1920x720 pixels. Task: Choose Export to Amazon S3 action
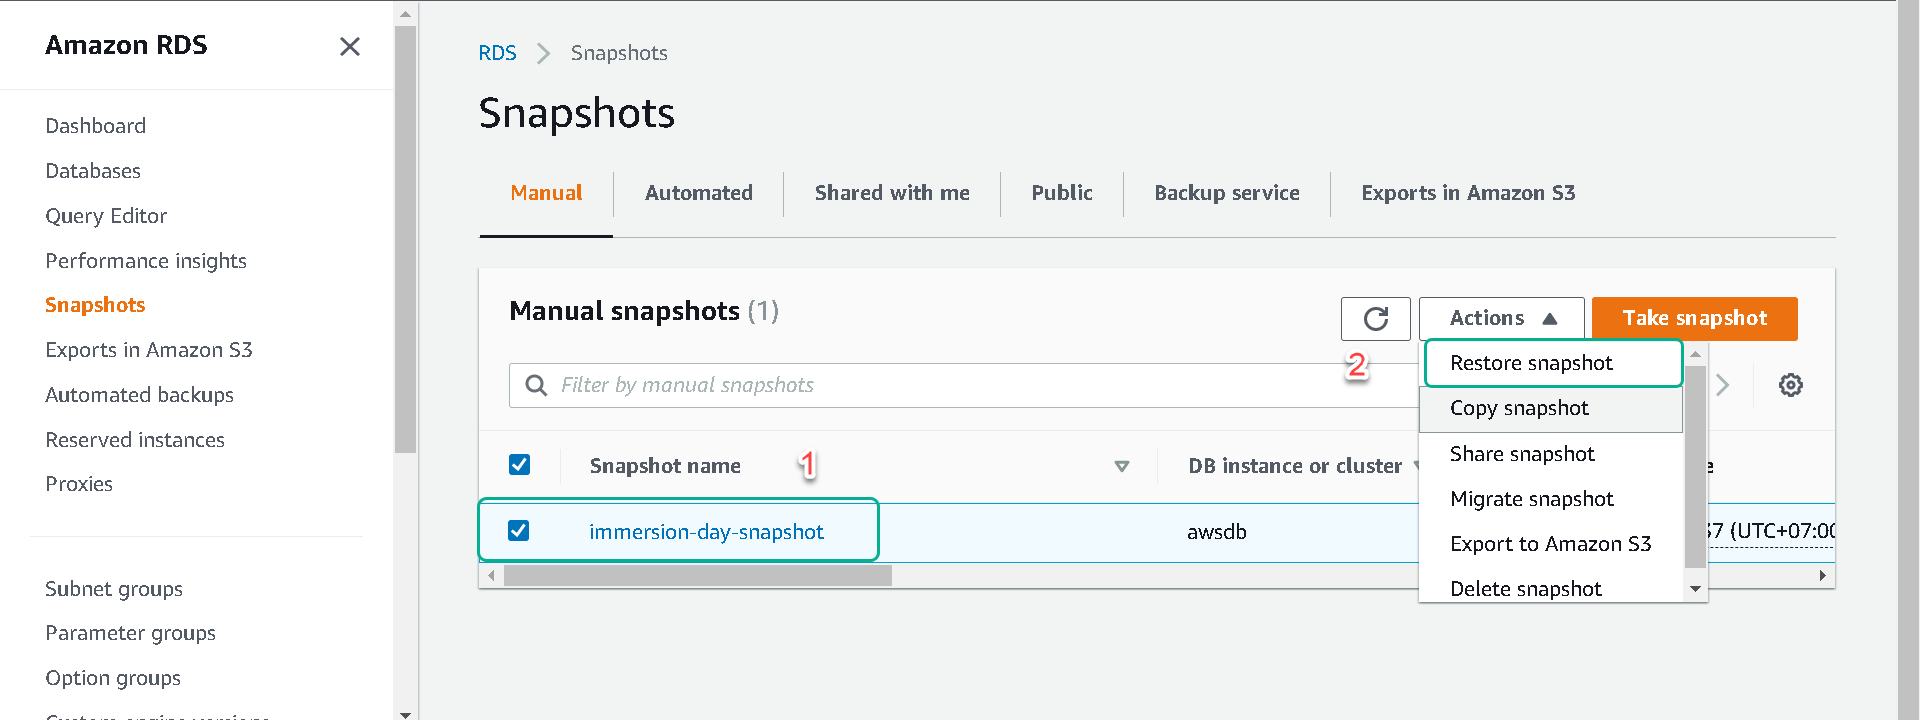pyautogui.click(x=1550, y=544)
